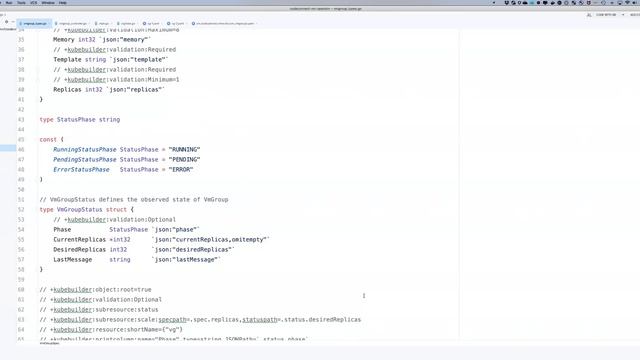Click the PendingStatusPhase constant name
640x360 pixels.
[x=84, y=160]
